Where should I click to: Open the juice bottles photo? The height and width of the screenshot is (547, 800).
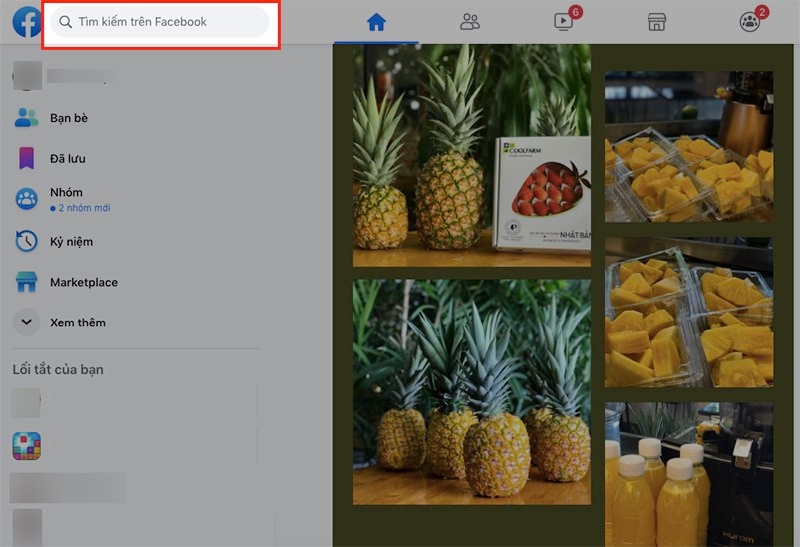688,475
